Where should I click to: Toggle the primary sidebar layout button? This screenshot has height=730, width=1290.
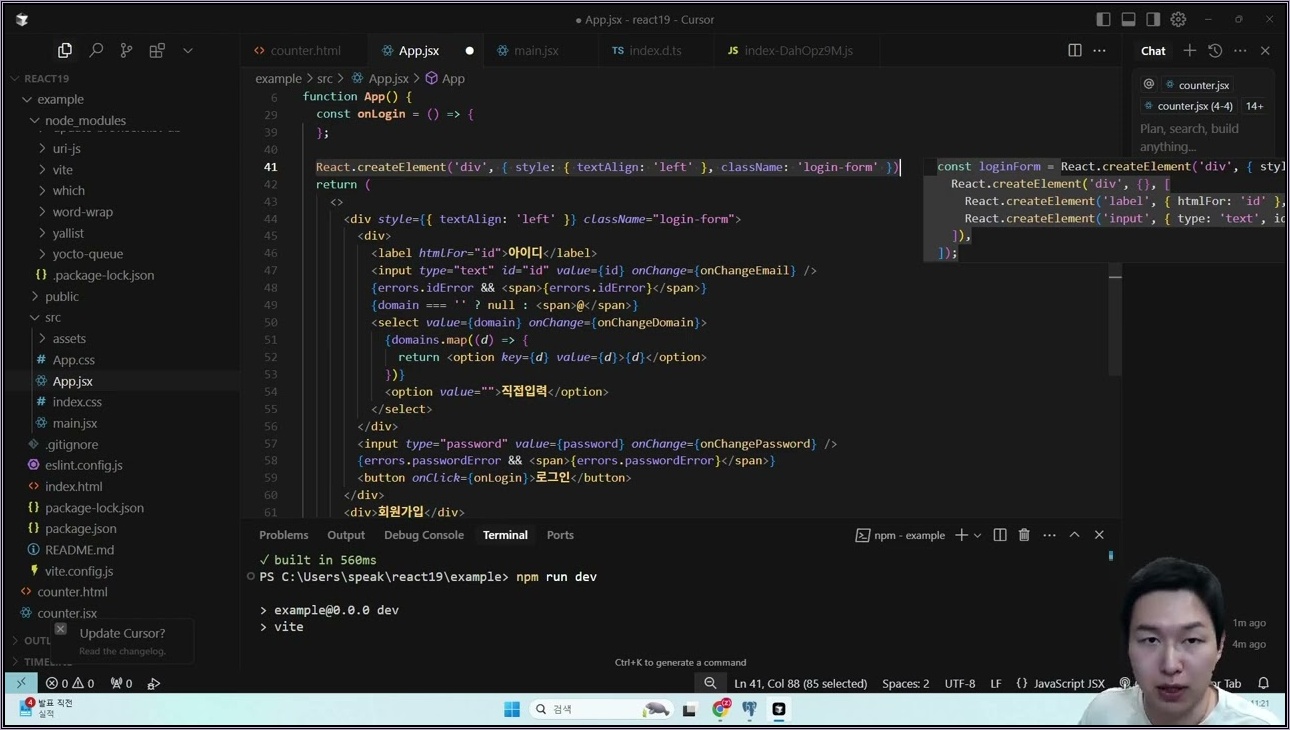tap(1104, 19)
